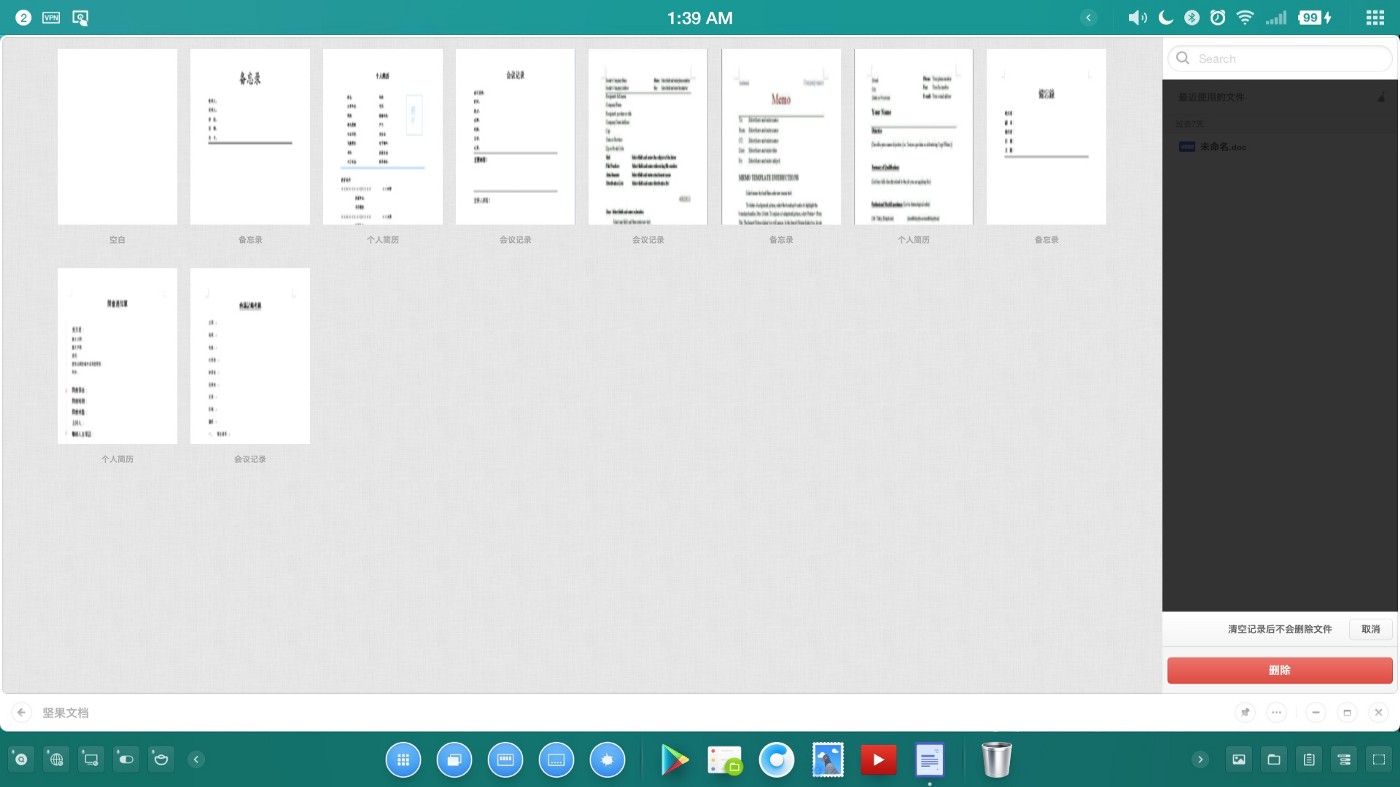Open the Google Play Store dock icon

pos(675,760)
